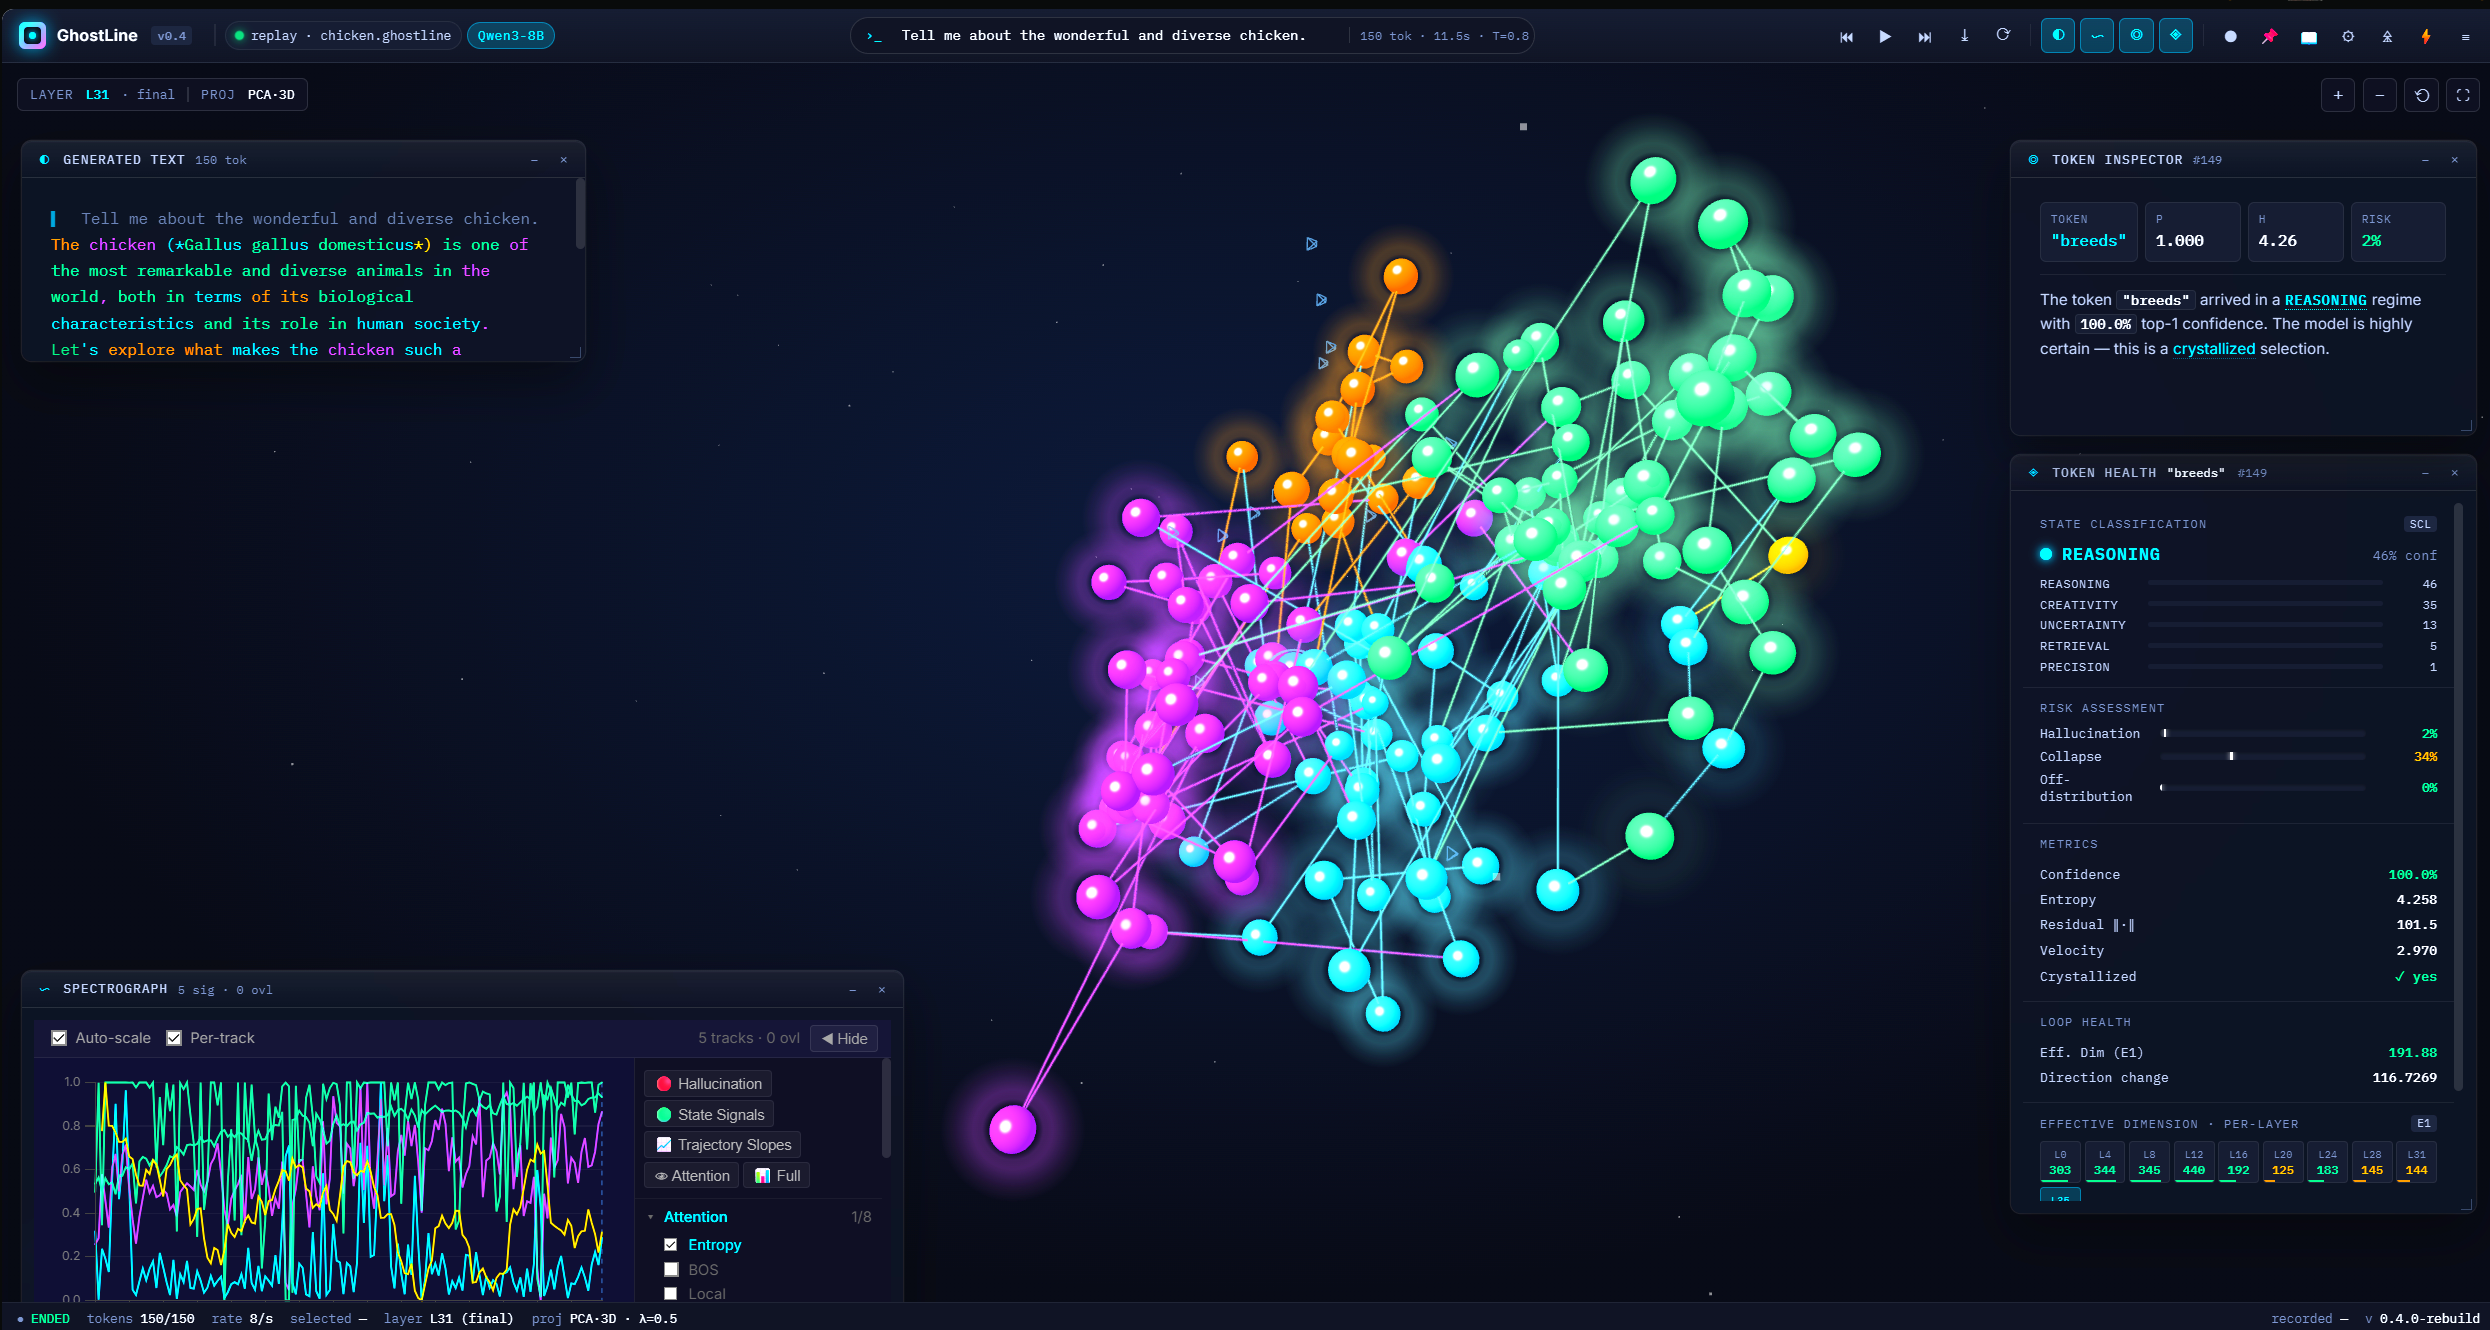This screenshot has height=1330, width=2490.
Task: Click the red pushpin icon
Action: click(2269, 36)
